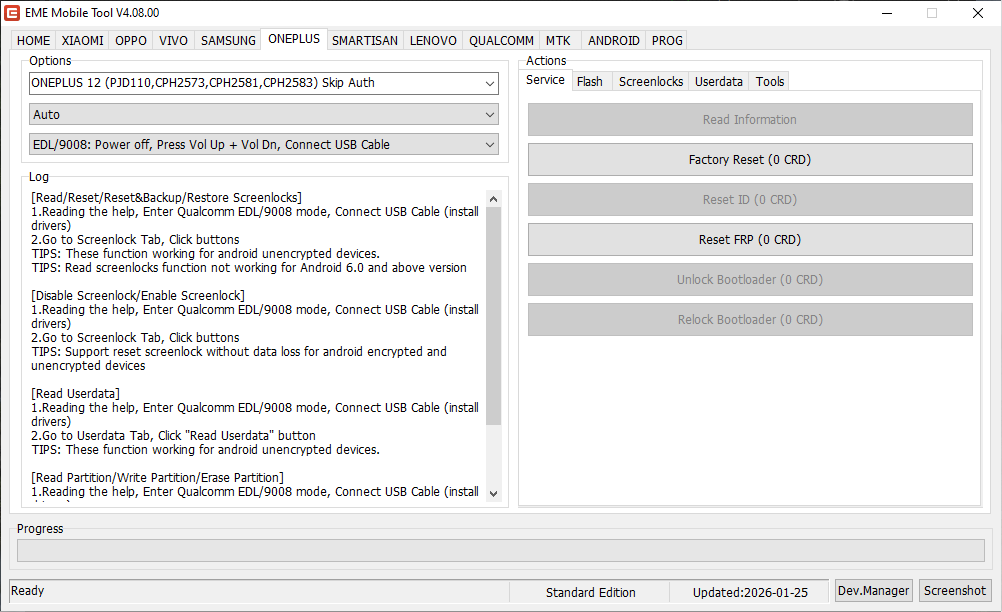Expand the EDL/9008 connection mode dropdown

(264, 145)
